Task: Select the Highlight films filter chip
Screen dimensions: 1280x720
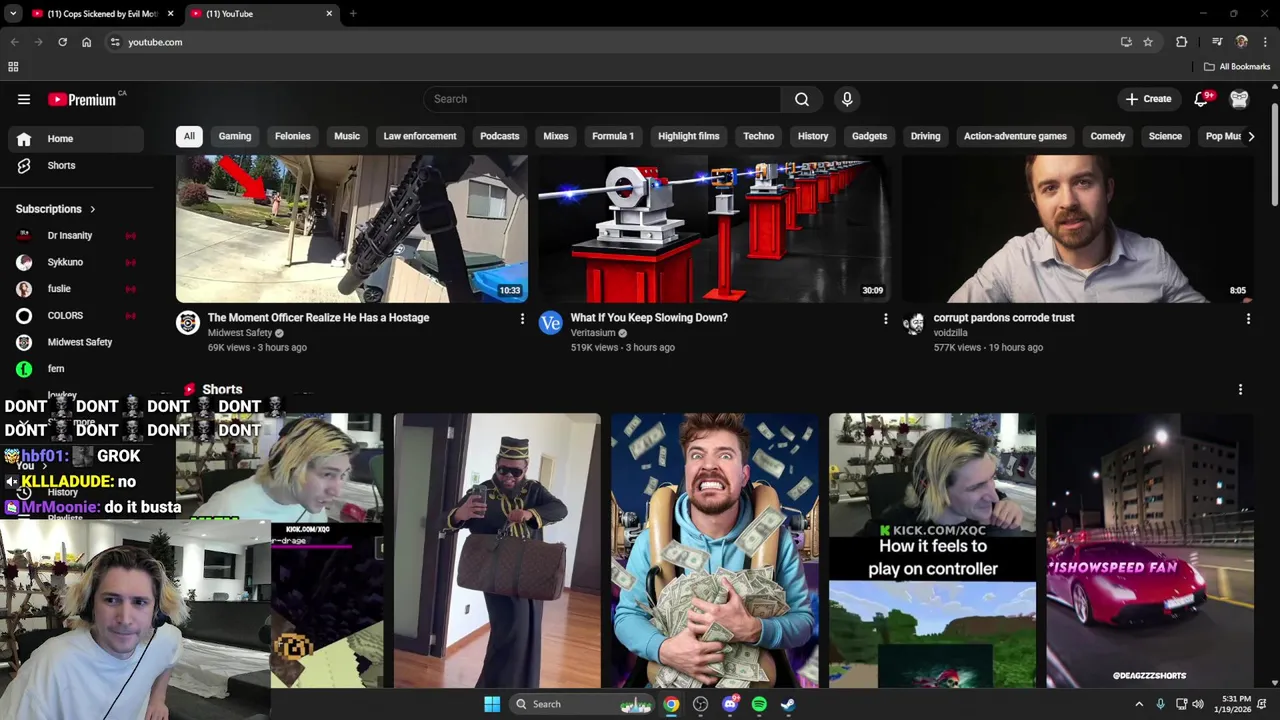Action: coord(689,136)
